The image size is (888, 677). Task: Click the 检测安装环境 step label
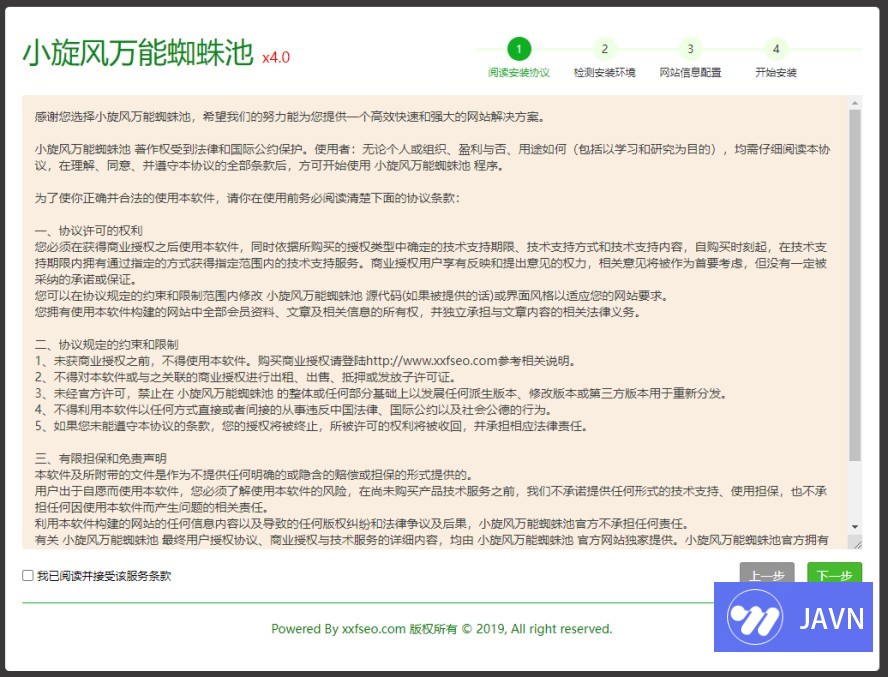point(604,73)
